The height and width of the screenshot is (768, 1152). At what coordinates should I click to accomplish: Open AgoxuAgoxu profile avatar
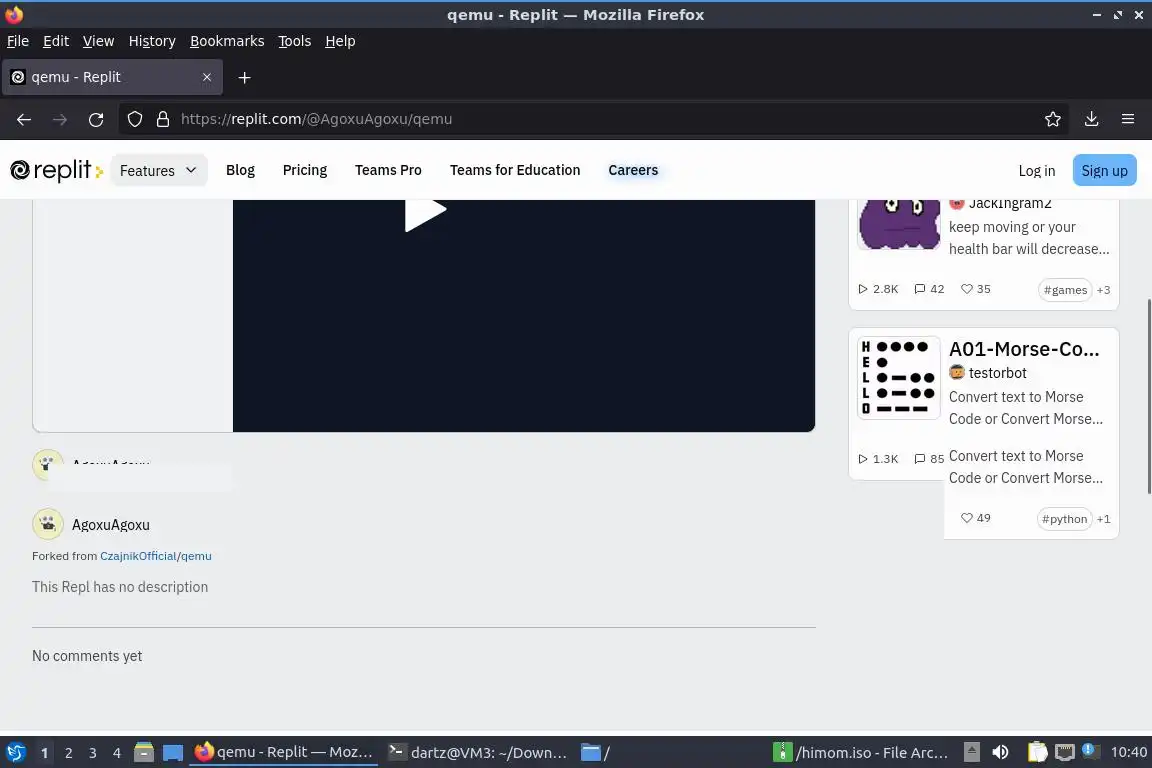pyautogui.click(x=48, y=524)
